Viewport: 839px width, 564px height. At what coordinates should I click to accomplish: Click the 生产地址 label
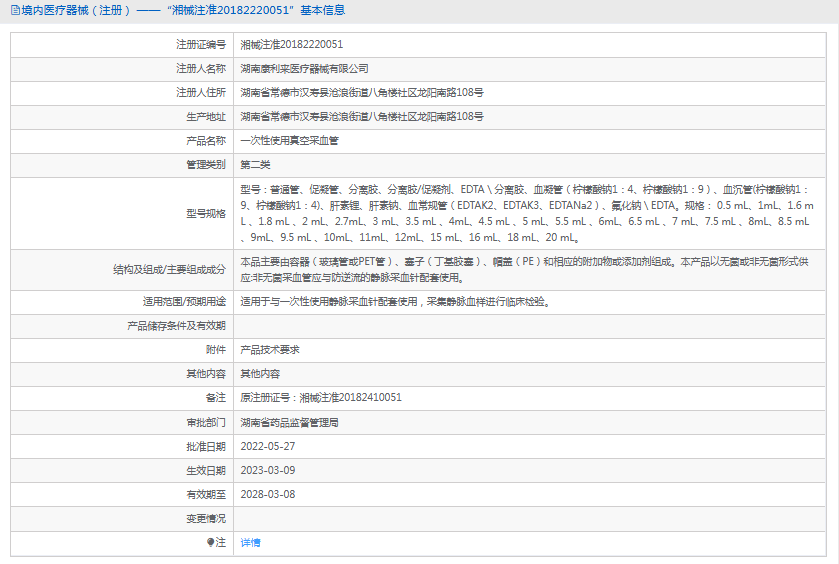tap(206, 117)
